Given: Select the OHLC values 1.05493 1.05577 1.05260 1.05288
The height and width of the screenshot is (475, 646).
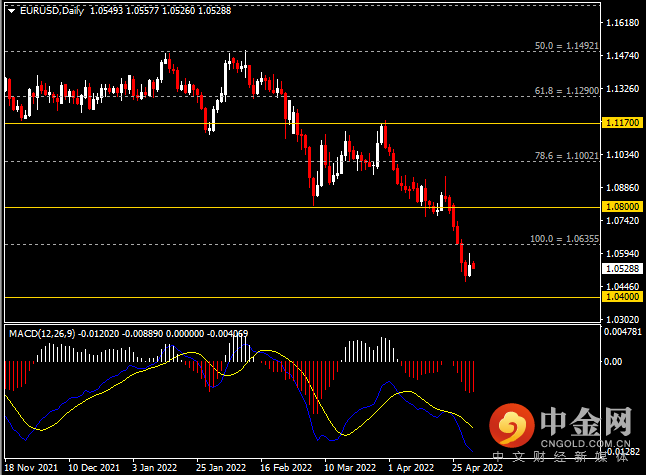Looking at the screenshot, I should click(x=161, y=11).
